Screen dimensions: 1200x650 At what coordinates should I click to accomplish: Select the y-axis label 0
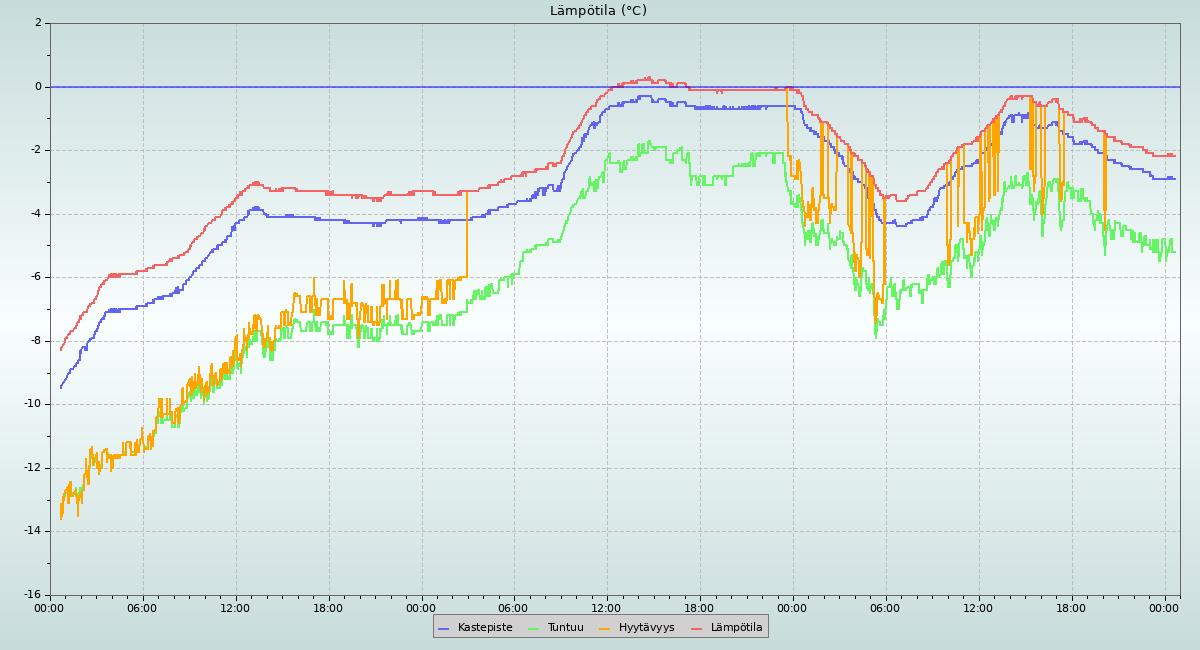[x=38, y=87]
